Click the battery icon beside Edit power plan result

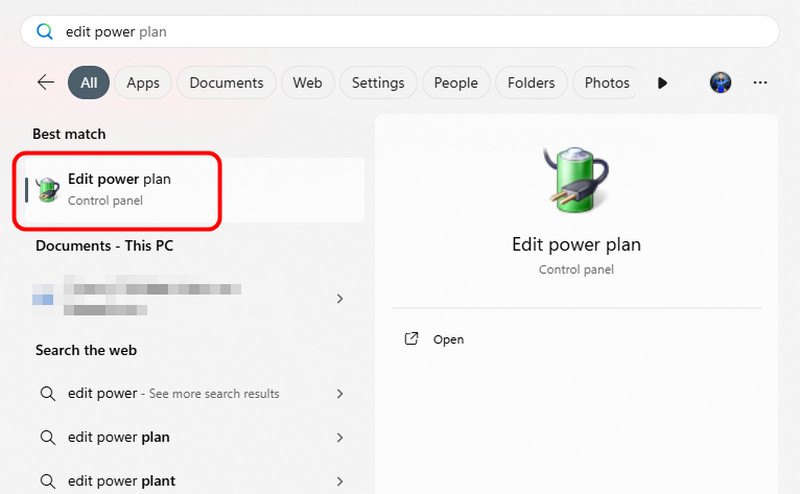pos(47,189)
